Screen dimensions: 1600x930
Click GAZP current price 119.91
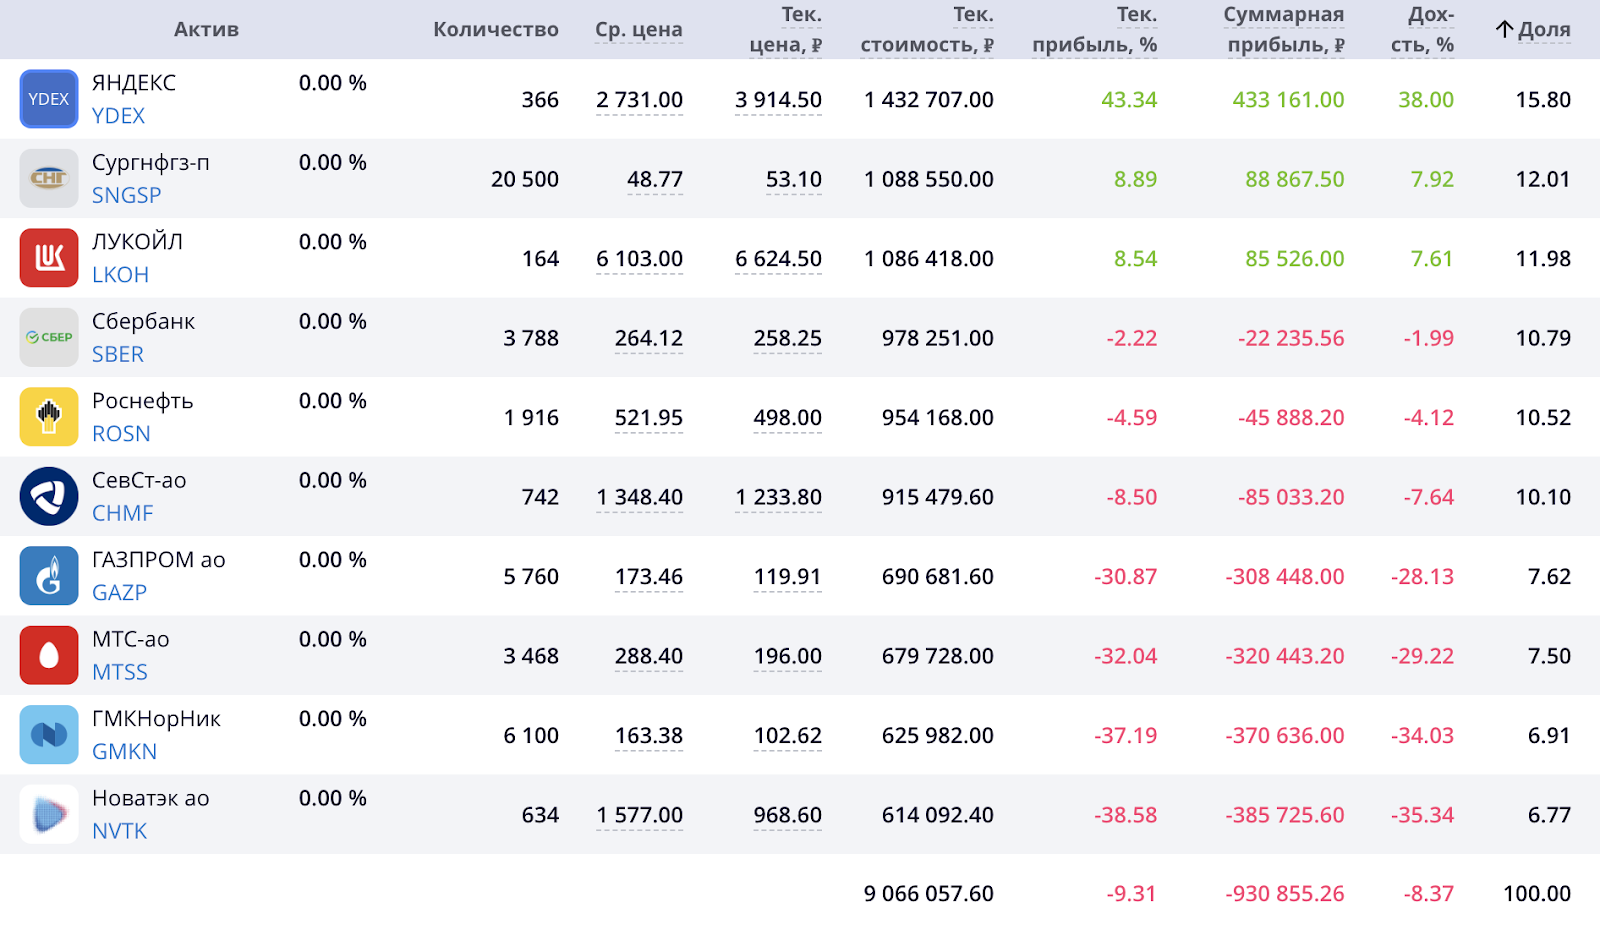pyautogui.click(x=788, y=577)
